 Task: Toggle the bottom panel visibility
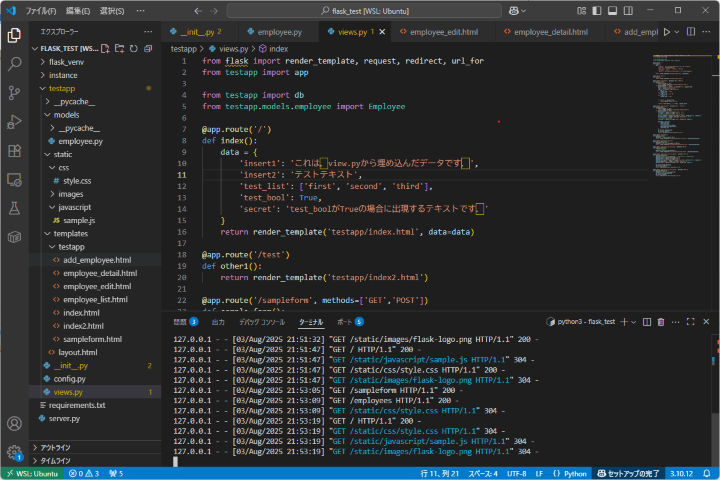pos(613,11)
